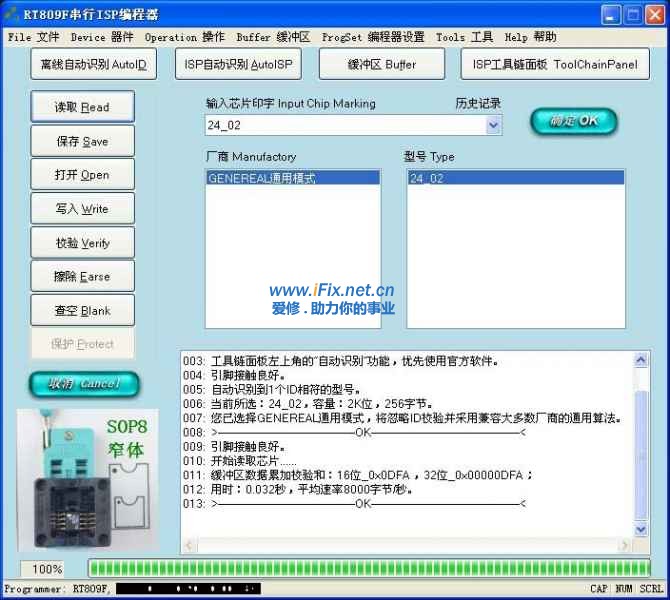Viewport: 670px width, 600px height.
Task: Open the File 文件 menu
Action: click(33, 37)
